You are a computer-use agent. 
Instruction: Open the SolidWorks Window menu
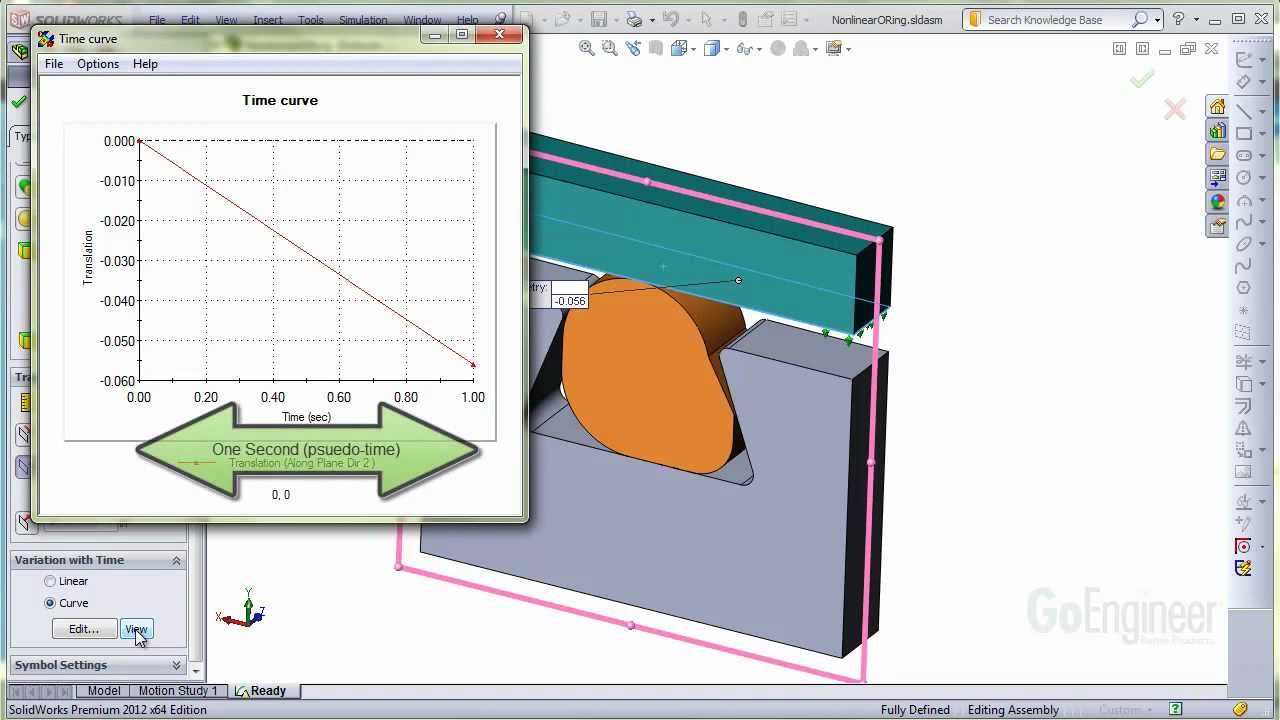[x=422, y=20]
